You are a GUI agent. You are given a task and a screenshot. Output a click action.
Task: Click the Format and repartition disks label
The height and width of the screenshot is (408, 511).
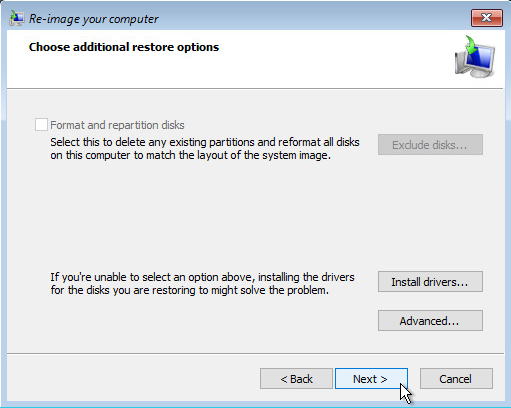coord(117,125)
